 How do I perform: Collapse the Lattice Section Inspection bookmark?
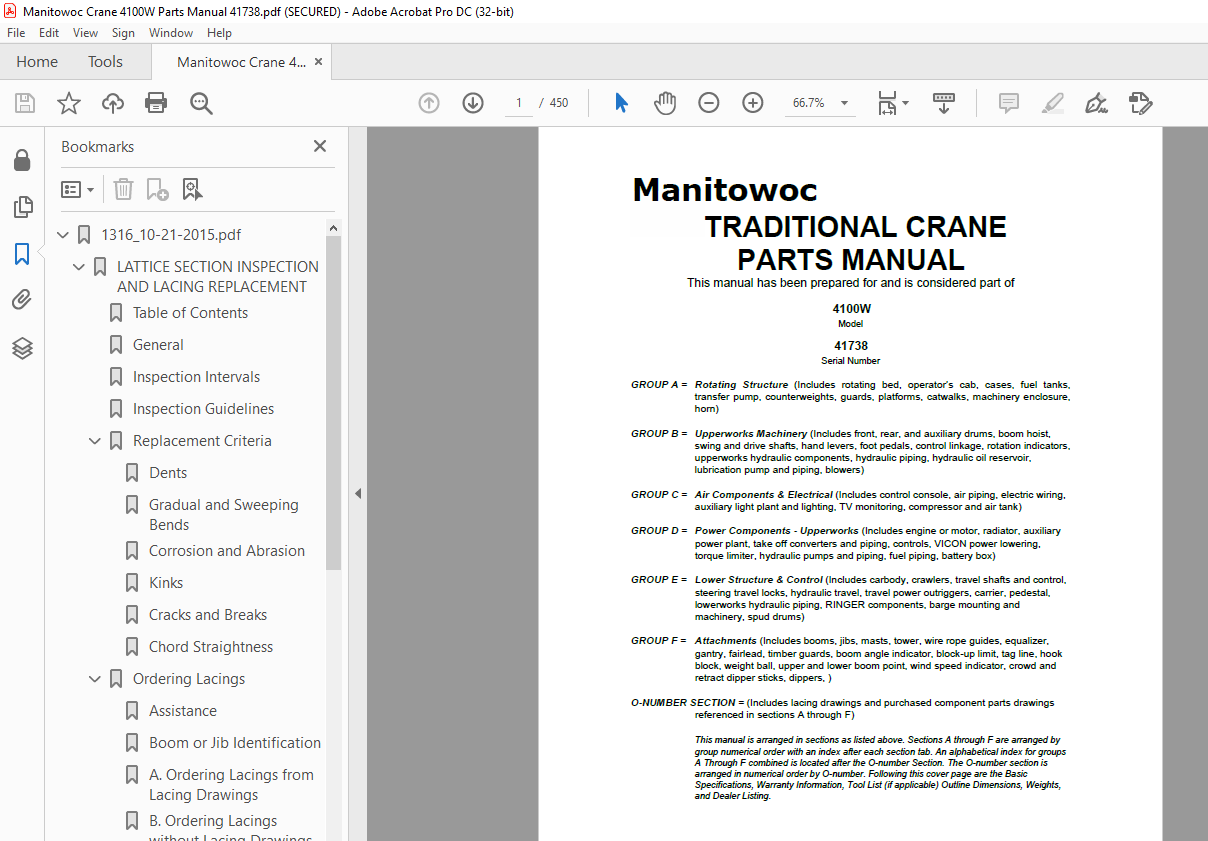(x=79, y=267)
